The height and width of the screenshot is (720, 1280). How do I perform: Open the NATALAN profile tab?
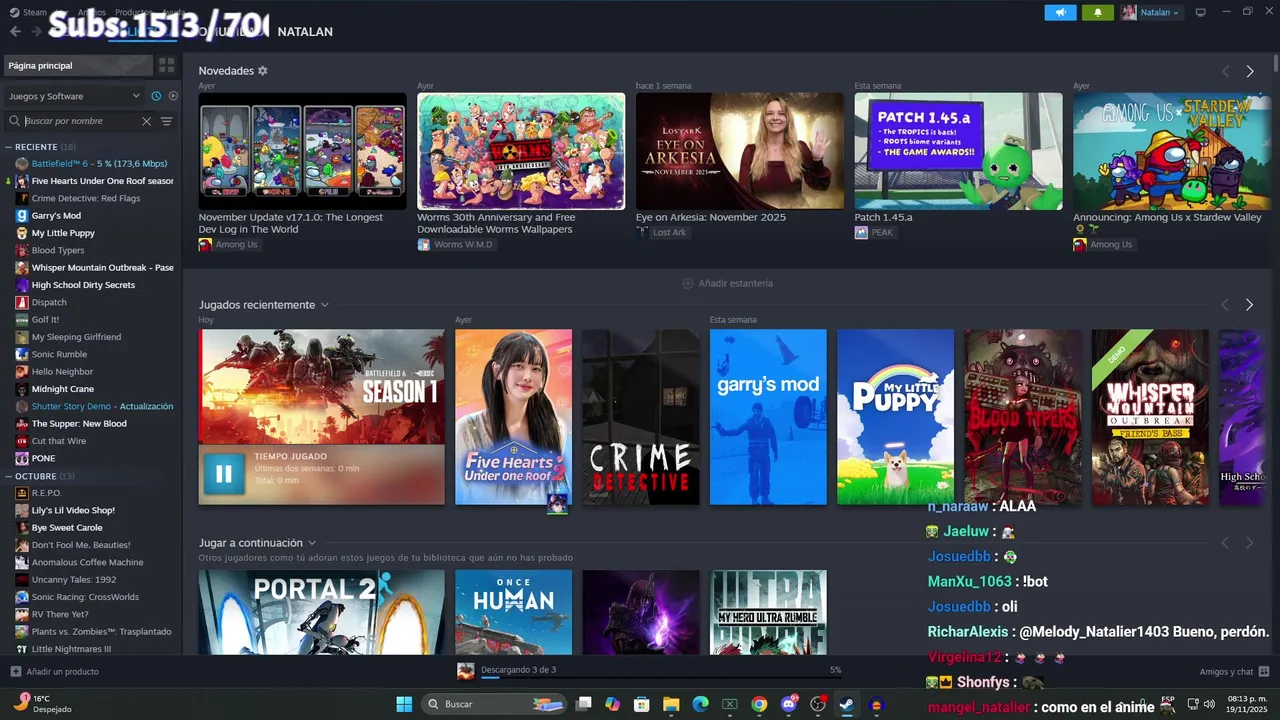pyautogui.click(x=305, y=32)
